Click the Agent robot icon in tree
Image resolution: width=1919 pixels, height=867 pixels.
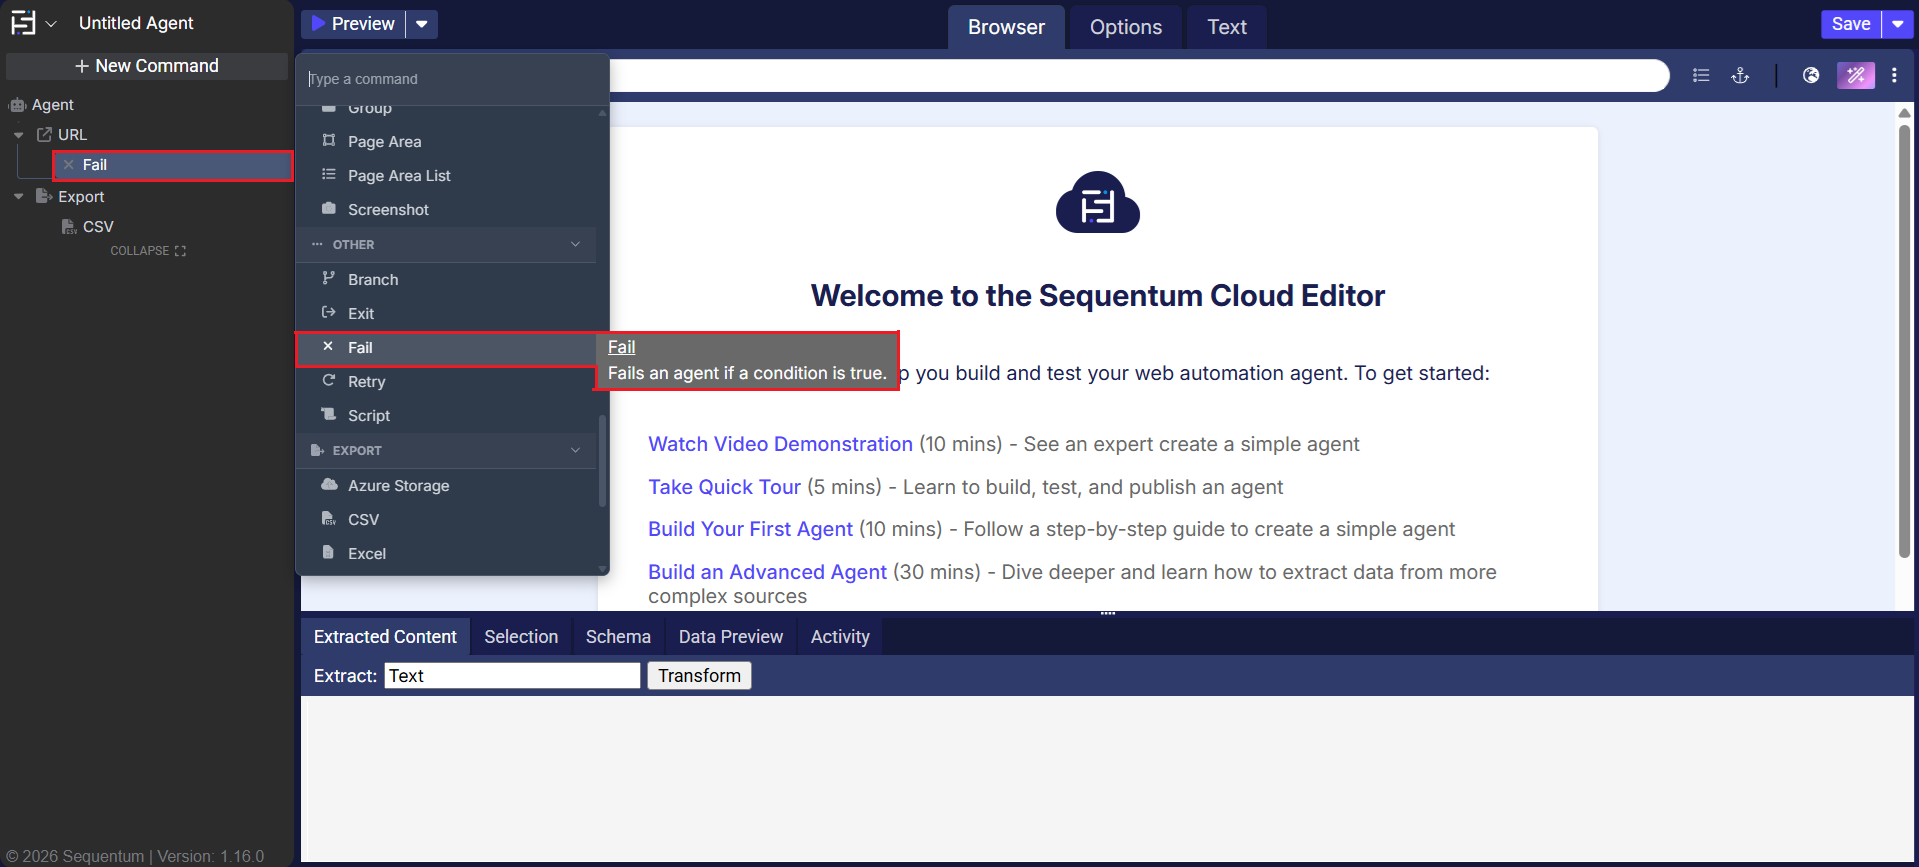click(x=17, y=105)
